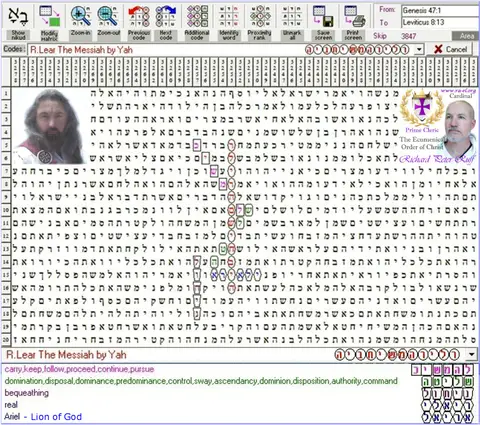Click the 'Codes:' label
480x425 pixels.
point(14,49)
